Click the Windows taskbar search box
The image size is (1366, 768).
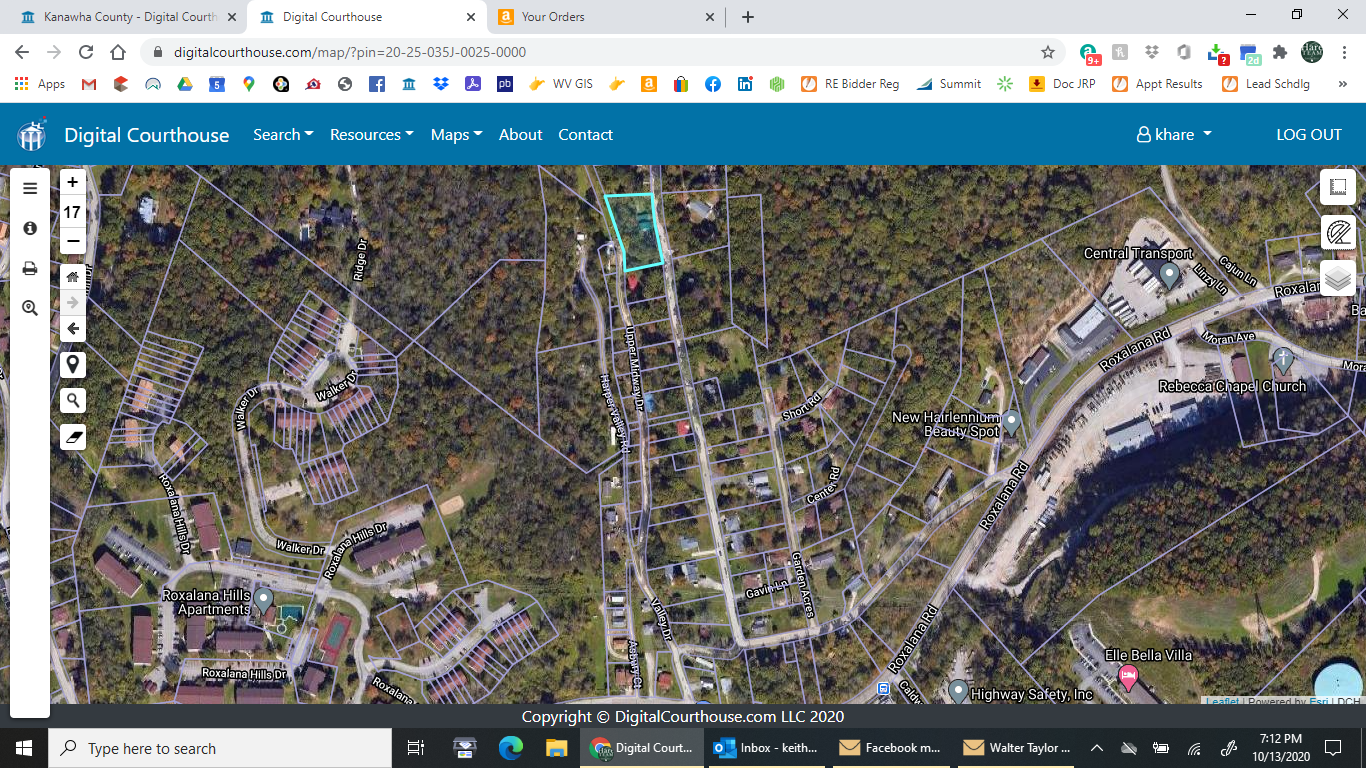click(x=220, y=748)
